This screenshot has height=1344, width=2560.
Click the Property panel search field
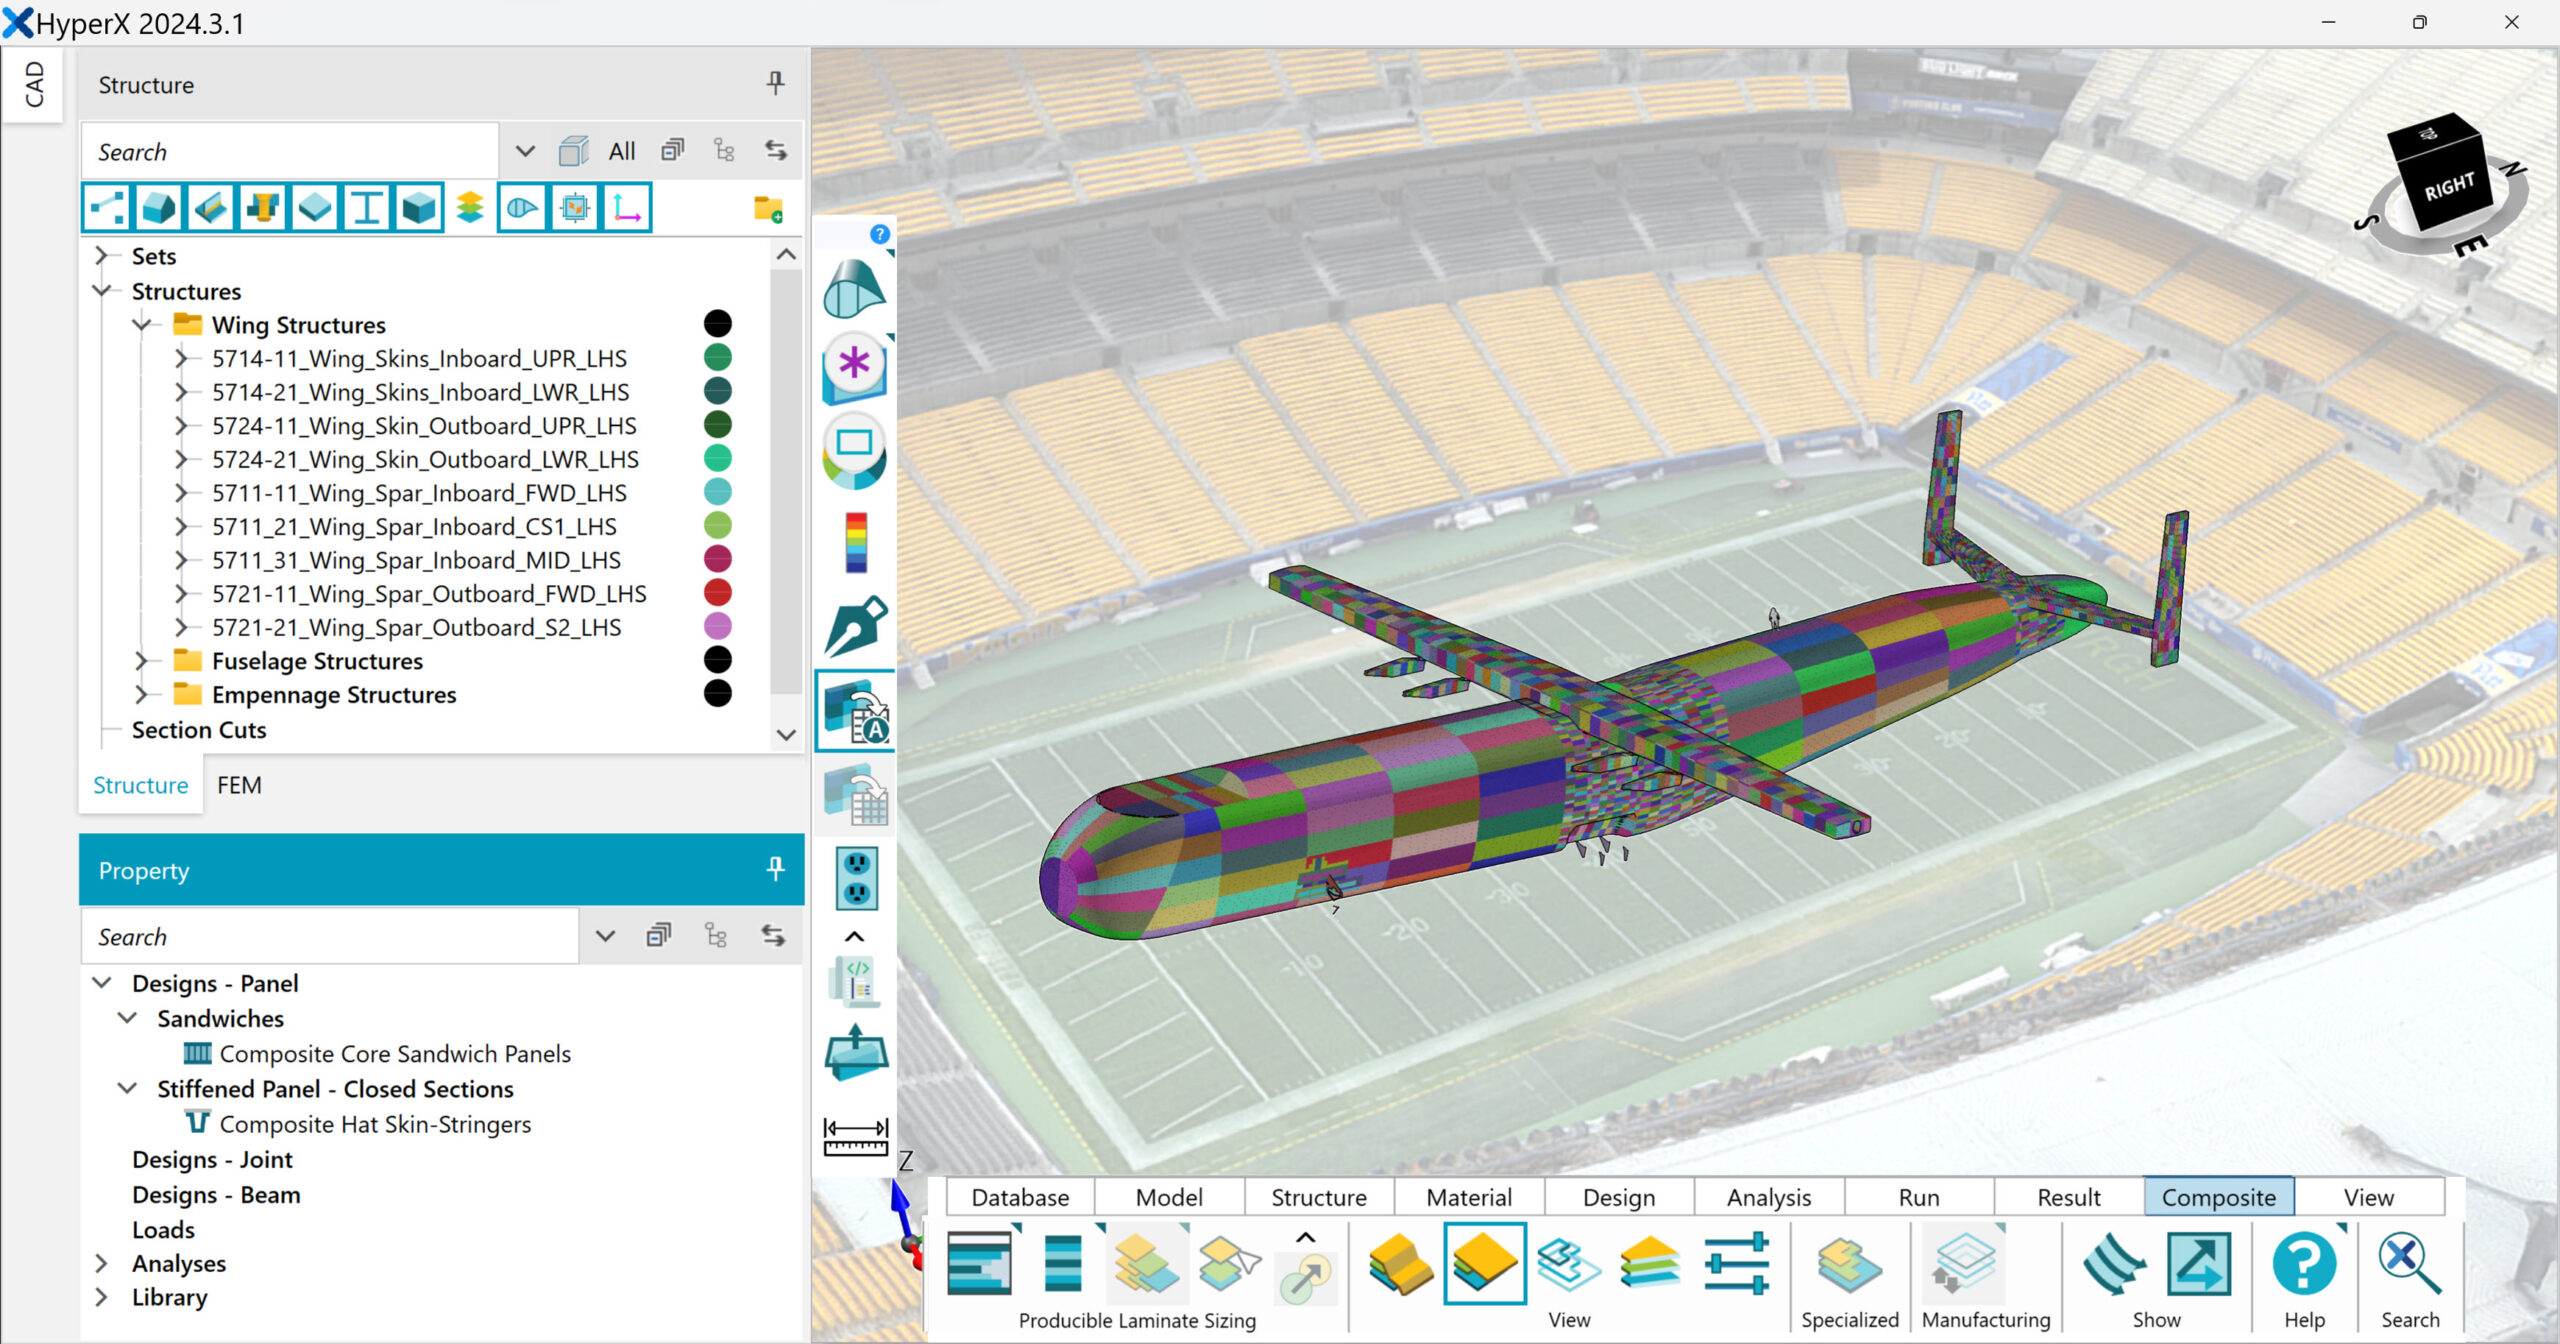[x=330, y=937]
